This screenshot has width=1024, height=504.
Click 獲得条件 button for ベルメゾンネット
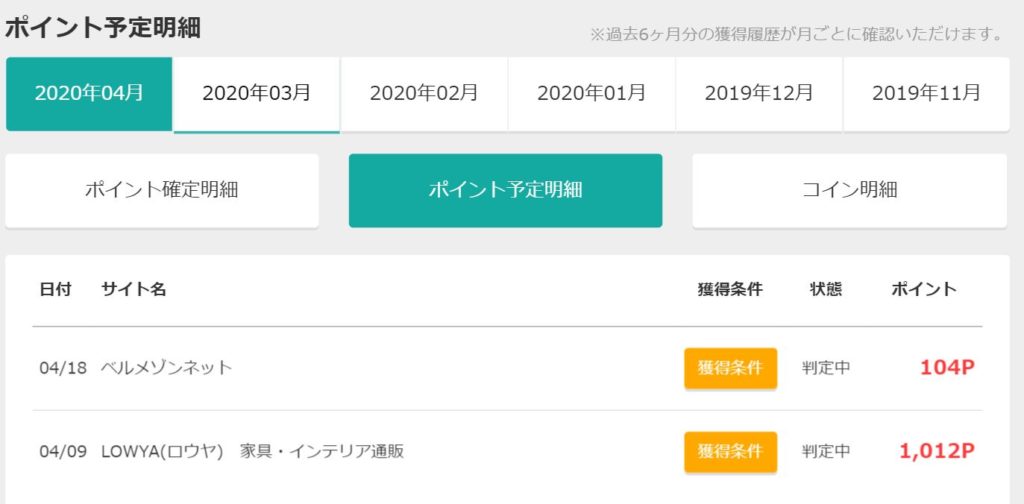[731, 368]
